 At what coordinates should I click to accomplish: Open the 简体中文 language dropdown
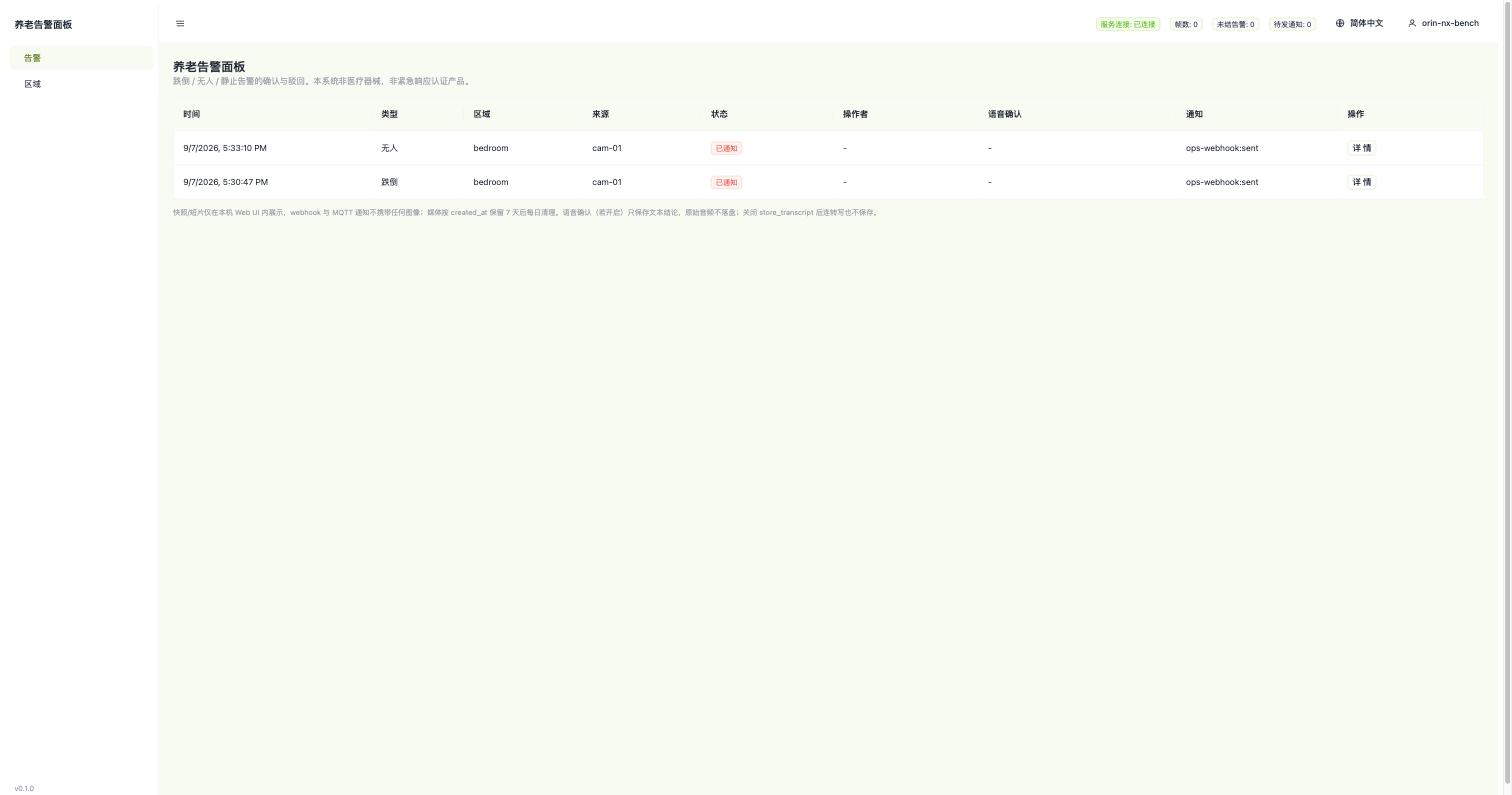click(1360, 23)
